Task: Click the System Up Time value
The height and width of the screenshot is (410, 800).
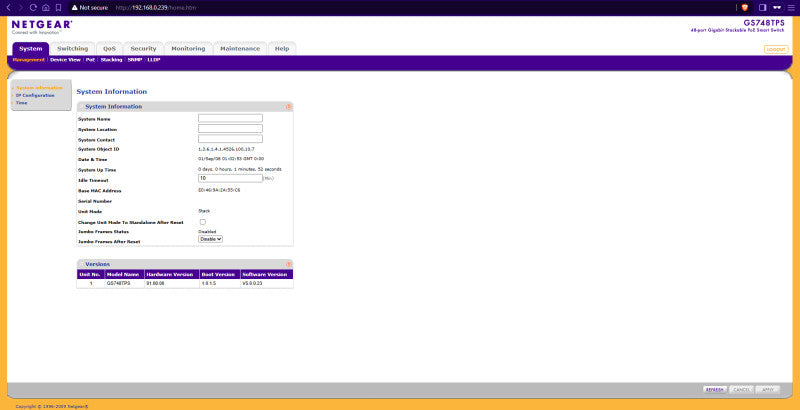Action: pos(240,169)
